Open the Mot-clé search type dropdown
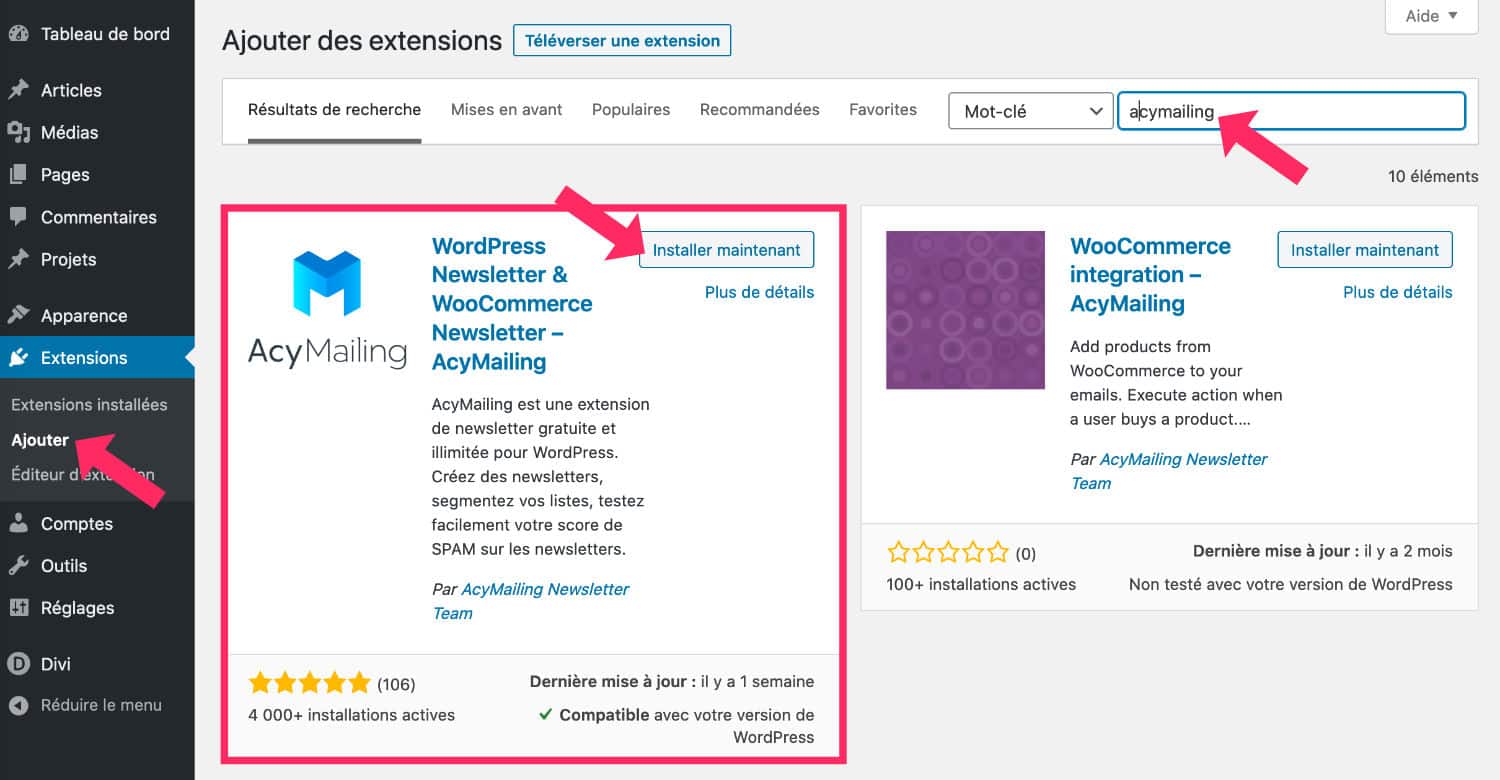Screen dimensions: 1500x780 (x=1031, y=111)
